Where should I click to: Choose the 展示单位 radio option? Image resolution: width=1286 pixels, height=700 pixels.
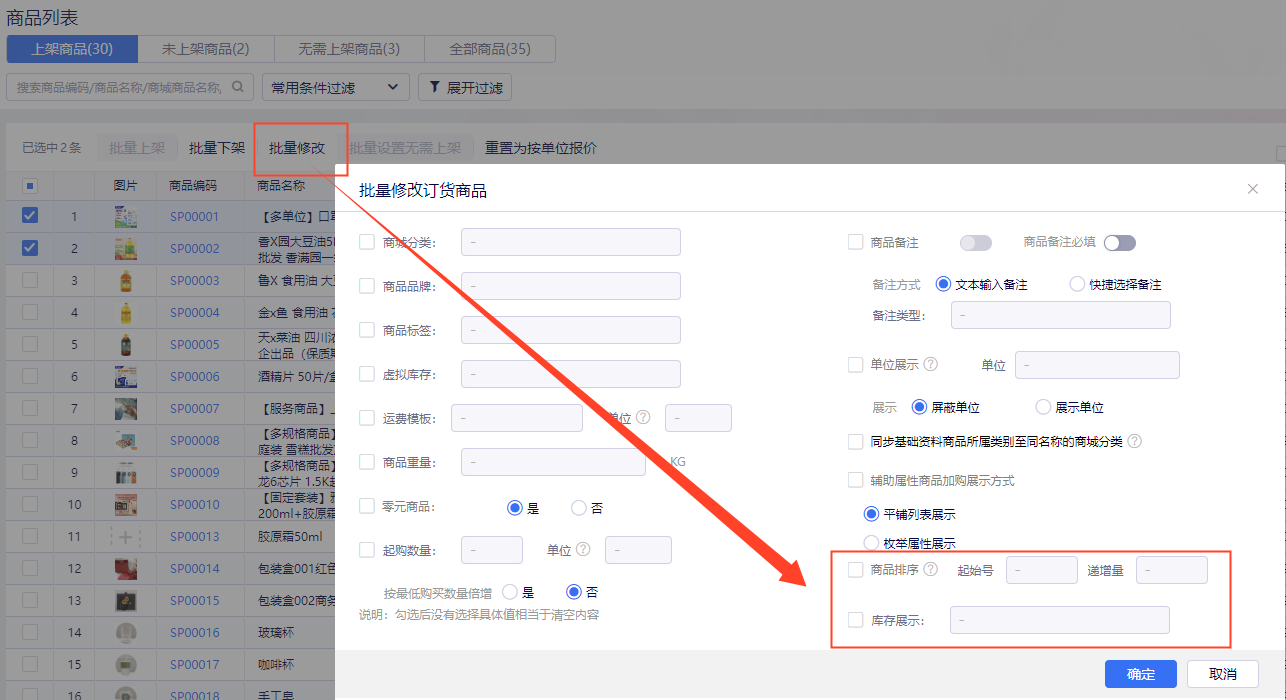[1043, 407]
